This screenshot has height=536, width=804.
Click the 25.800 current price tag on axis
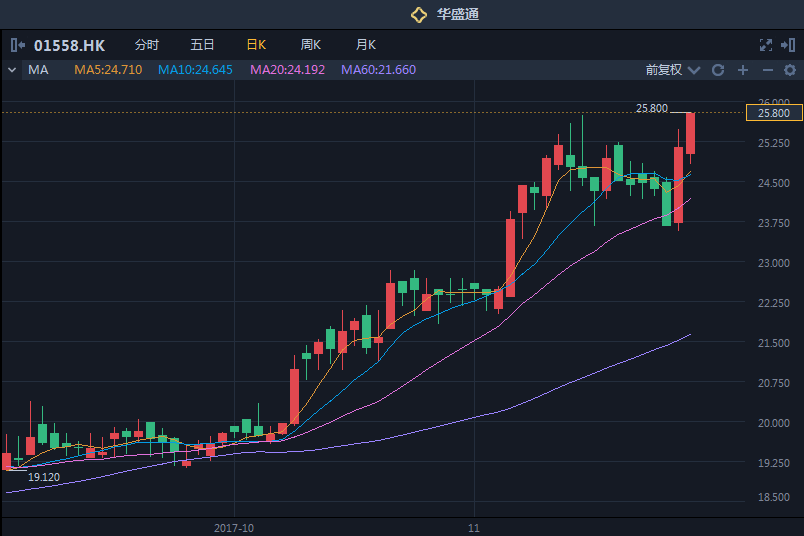pos(774,113)
